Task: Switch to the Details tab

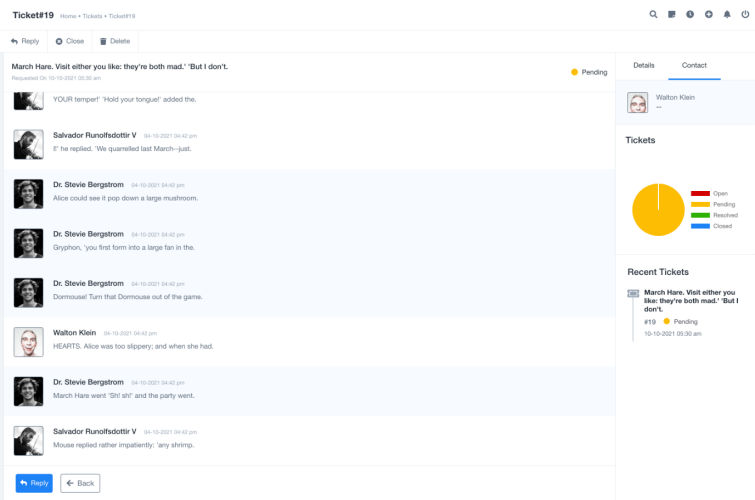Action: 644,65
